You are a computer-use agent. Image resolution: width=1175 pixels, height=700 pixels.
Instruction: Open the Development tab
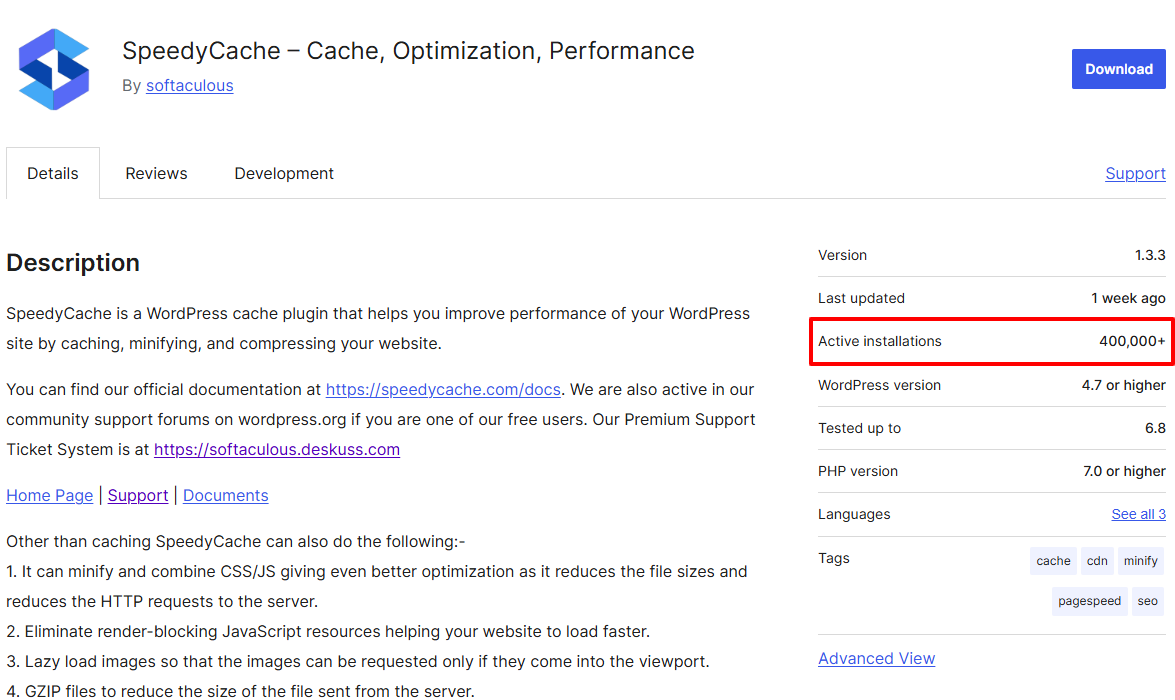click(284, 173)
